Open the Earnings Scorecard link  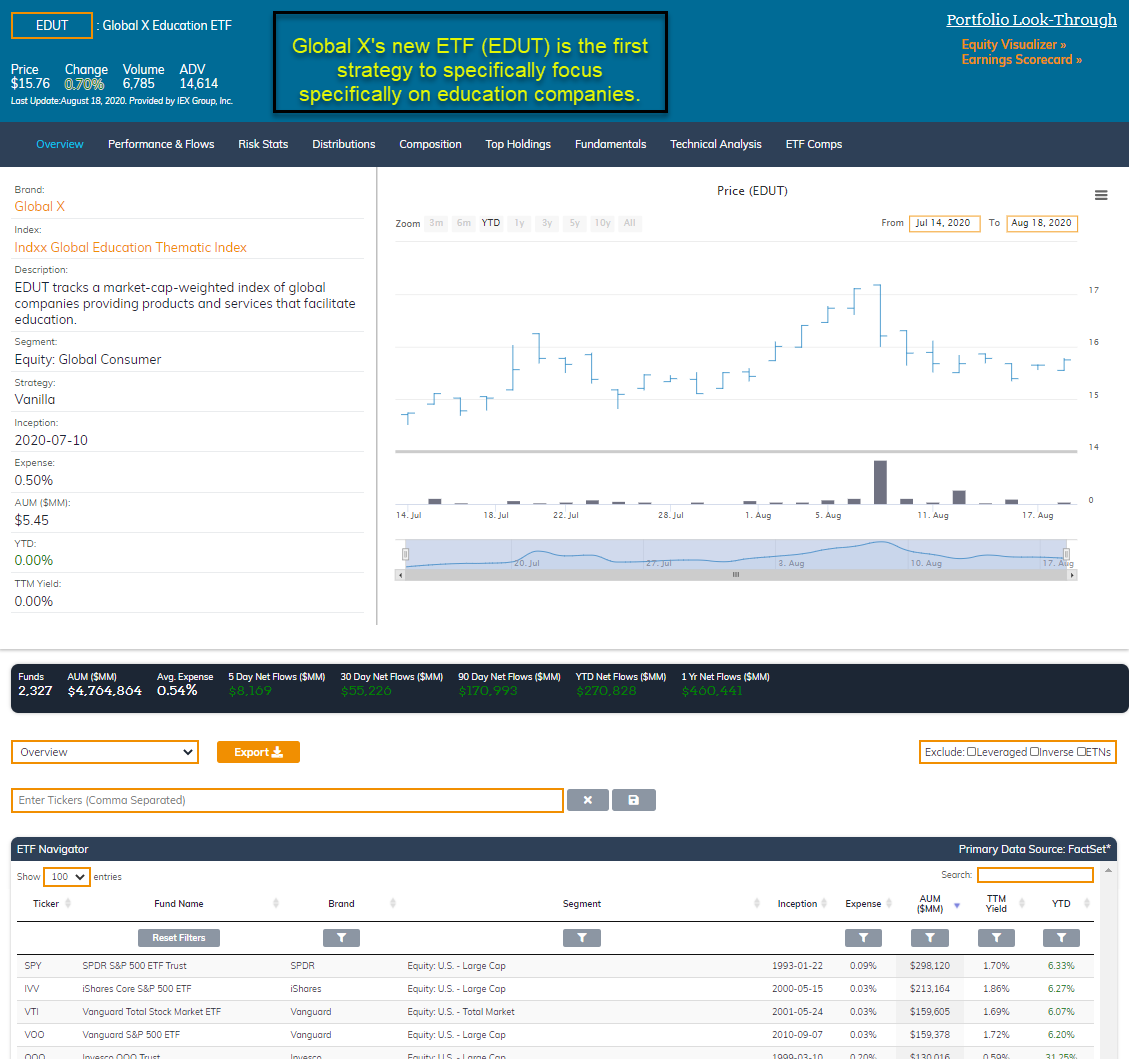(1021, 60)
